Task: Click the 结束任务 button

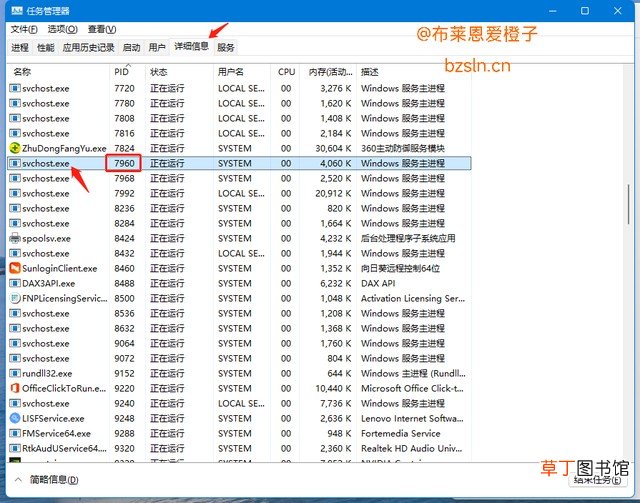Action: [597, 480]
